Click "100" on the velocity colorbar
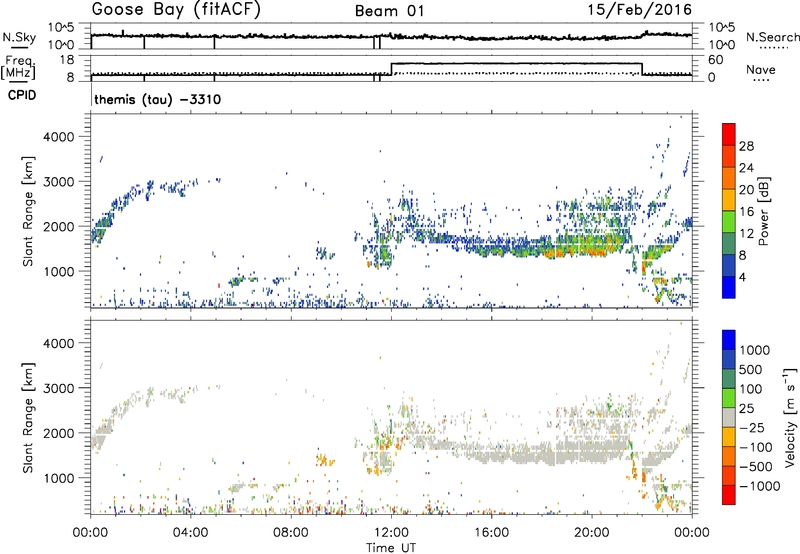The height and width of the screenshot is (554, 800). click(x=751, y=389)
